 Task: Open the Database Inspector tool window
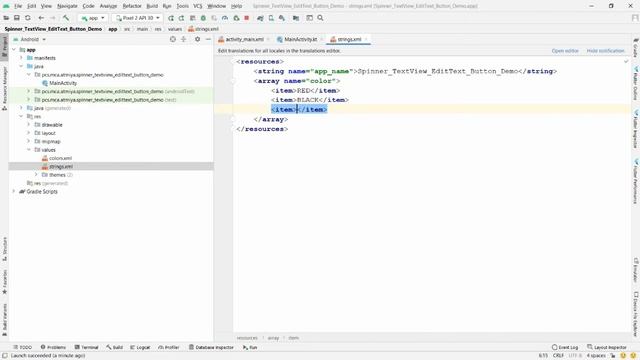(x=211, y=347)
